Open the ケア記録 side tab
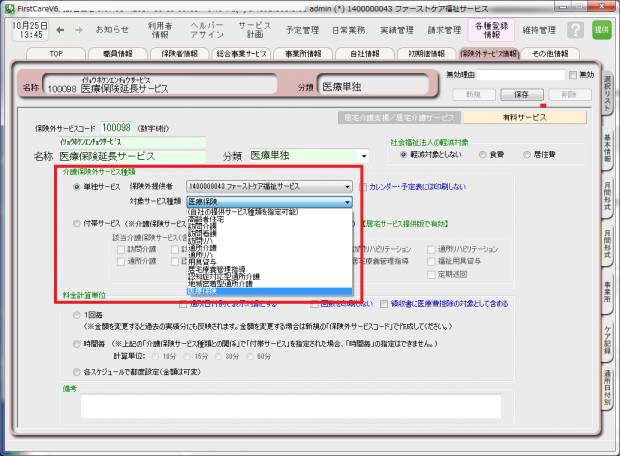The image size is (620, 456). click(609, 340)
